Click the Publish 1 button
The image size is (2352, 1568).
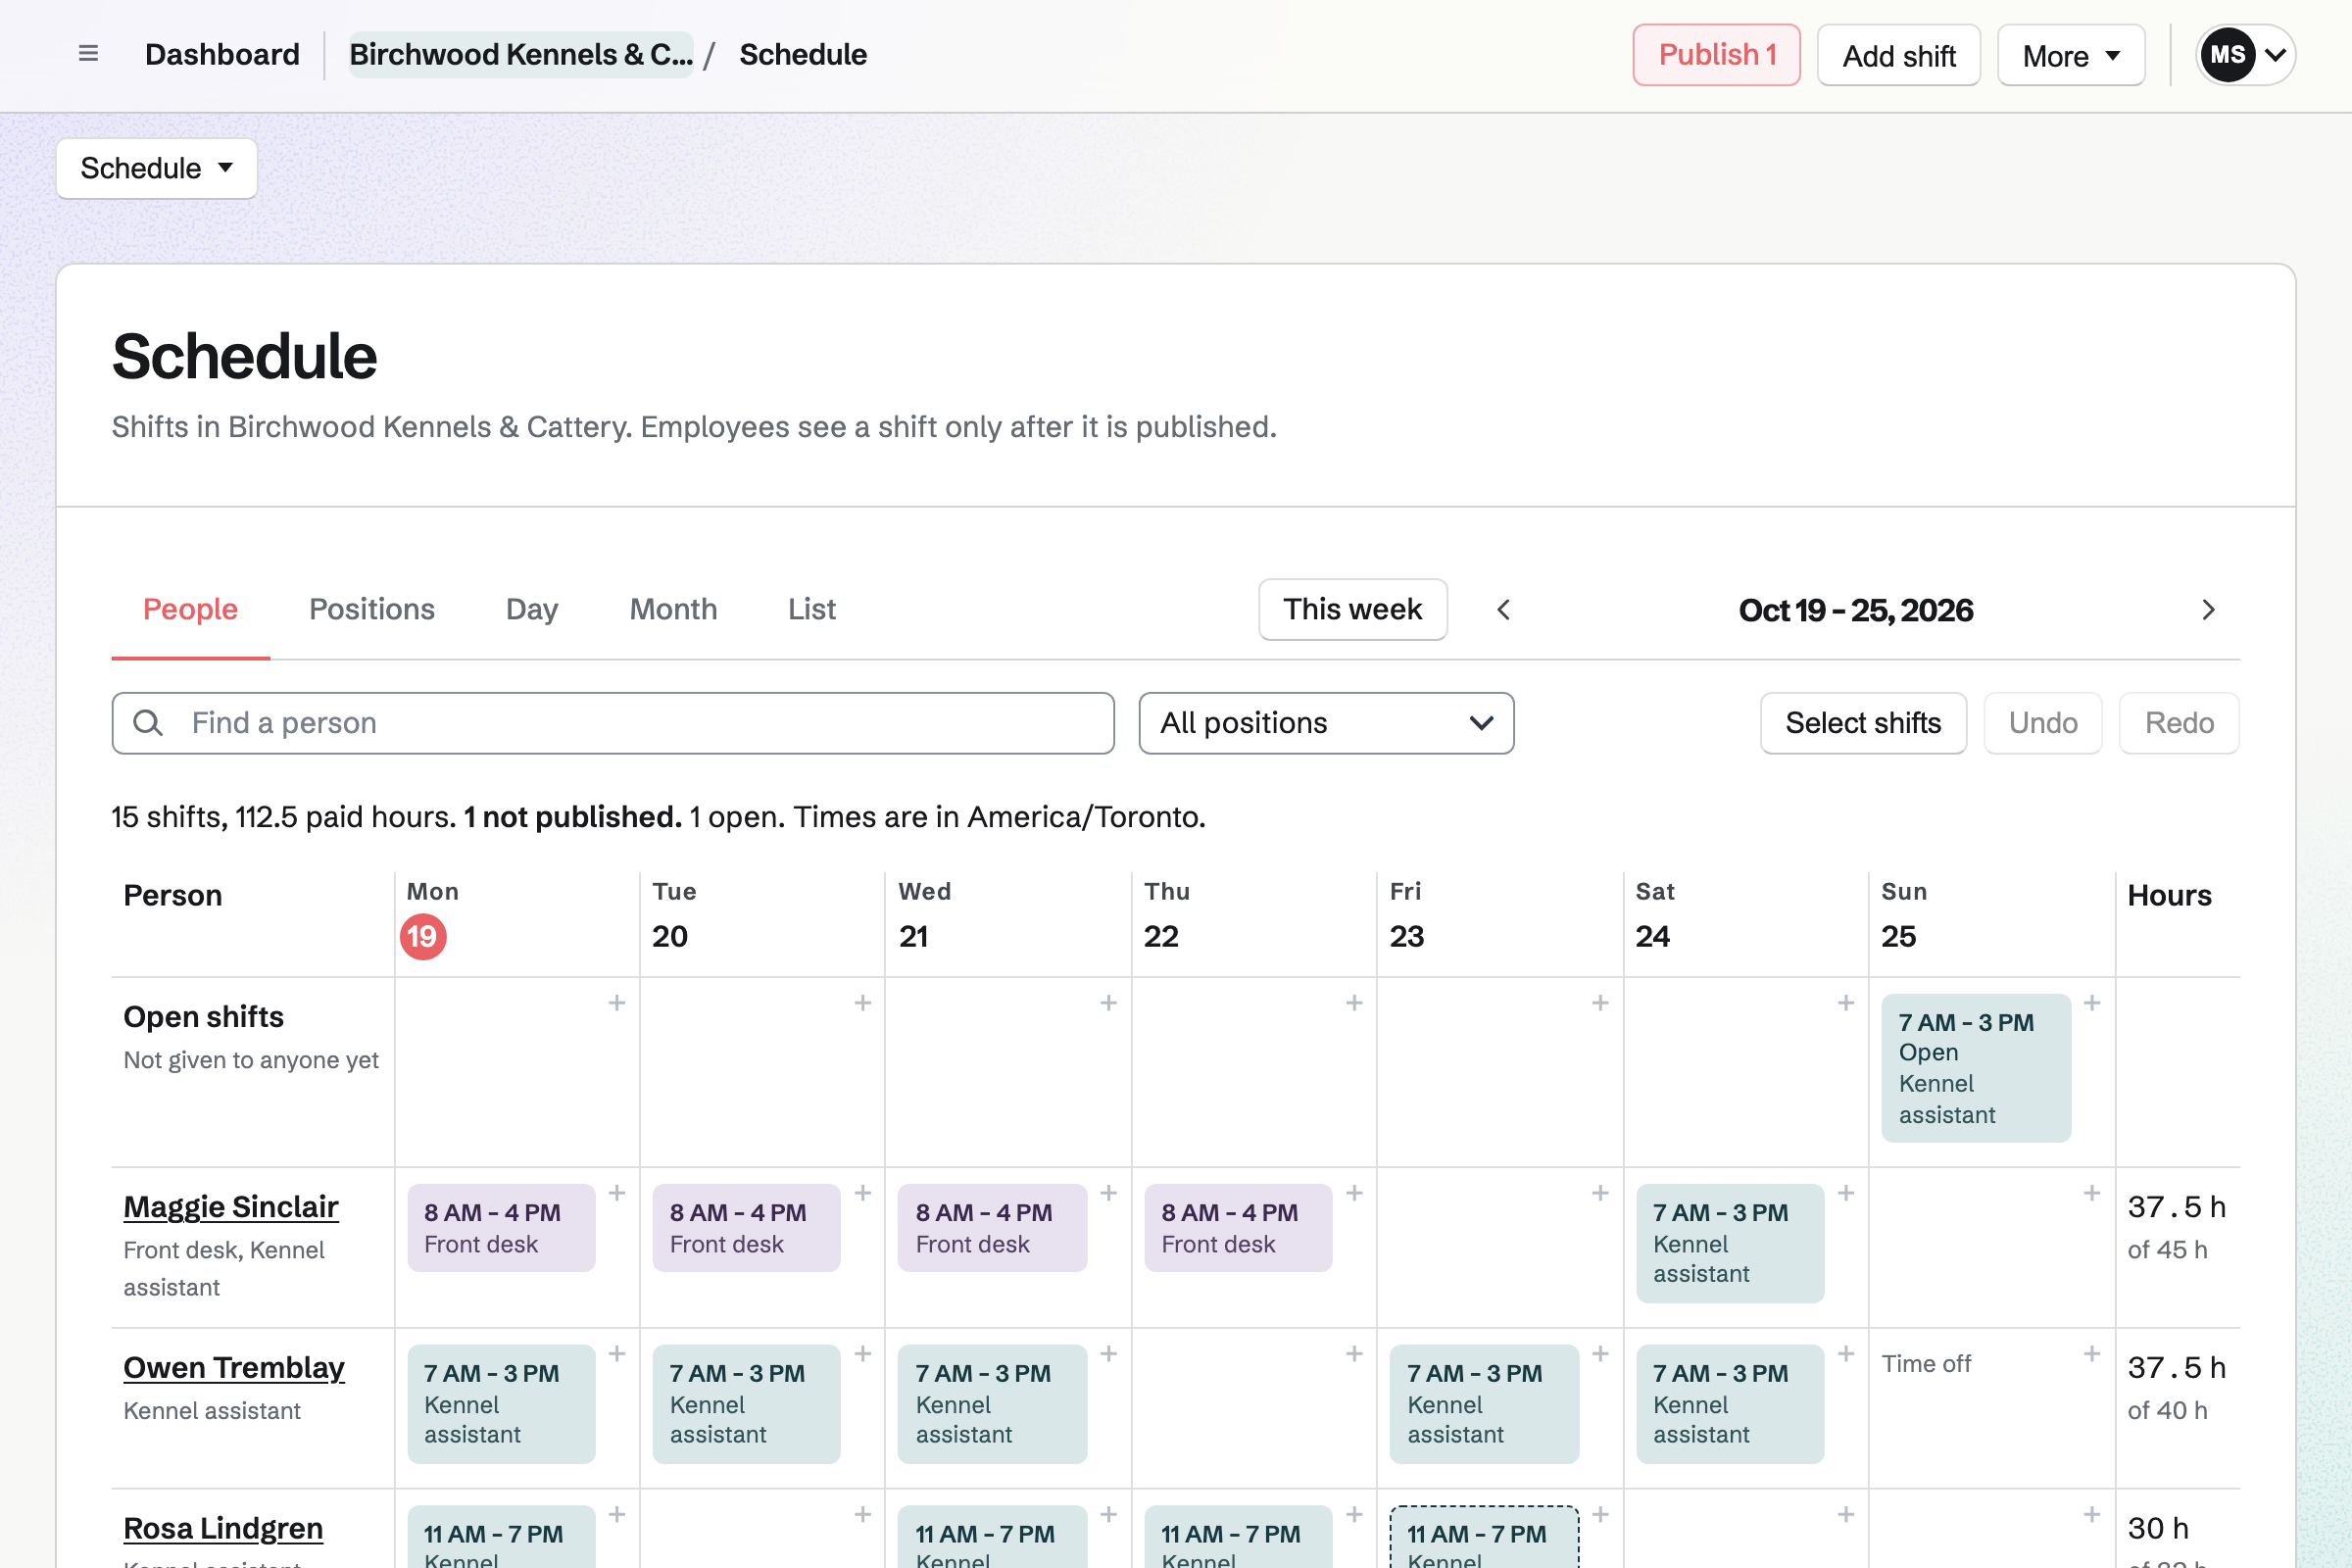coord(1716,55)
